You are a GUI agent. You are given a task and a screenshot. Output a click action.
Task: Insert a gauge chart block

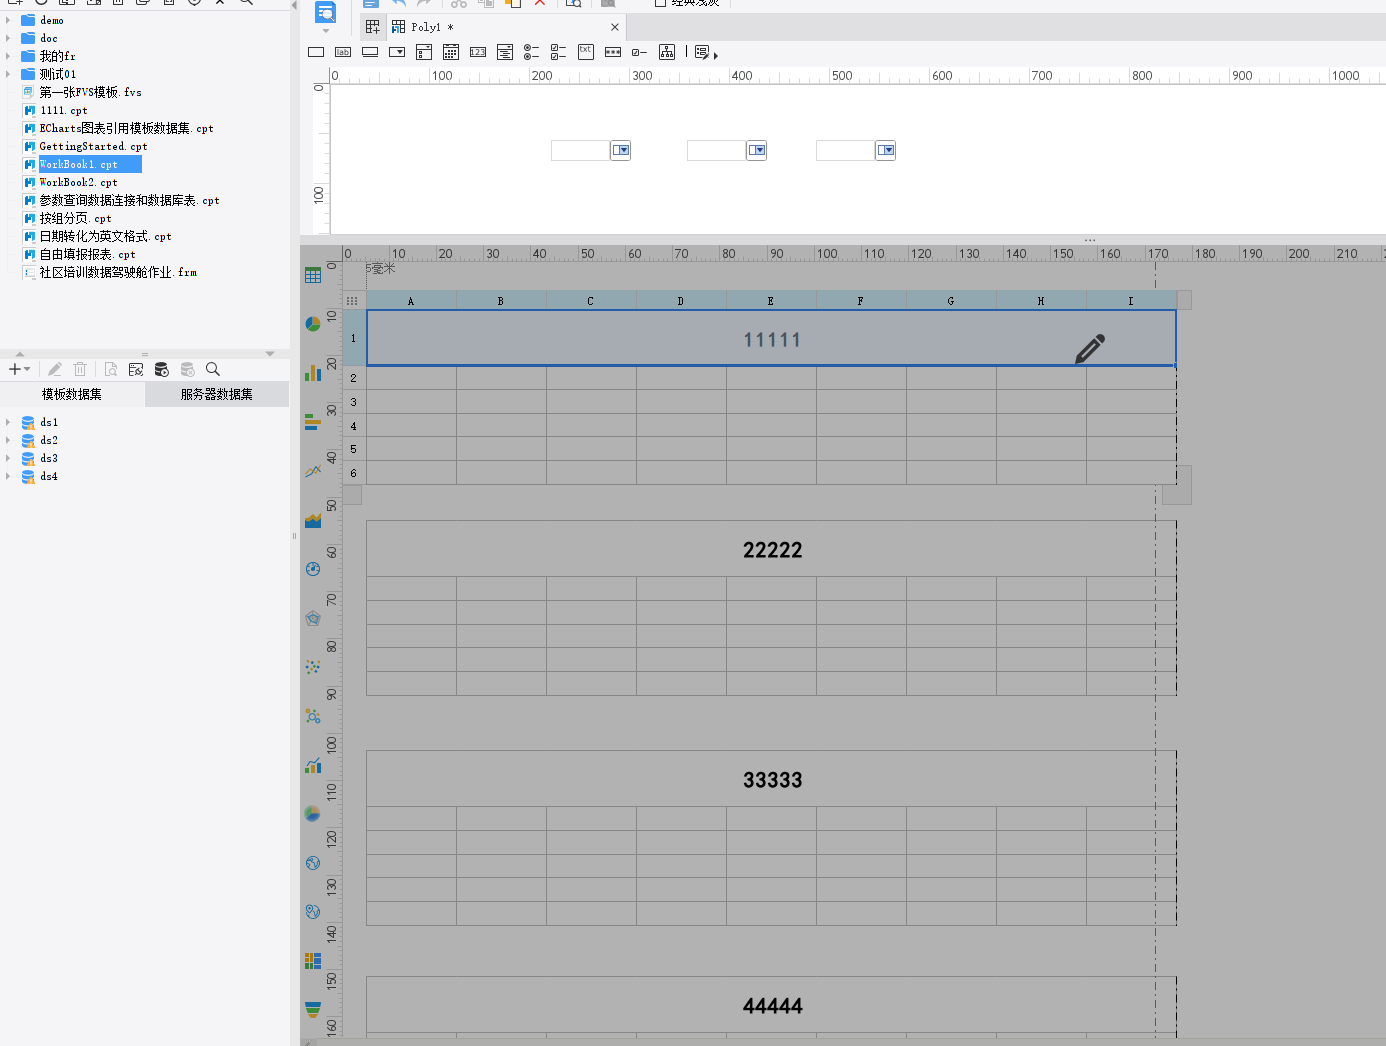point(313,569)
